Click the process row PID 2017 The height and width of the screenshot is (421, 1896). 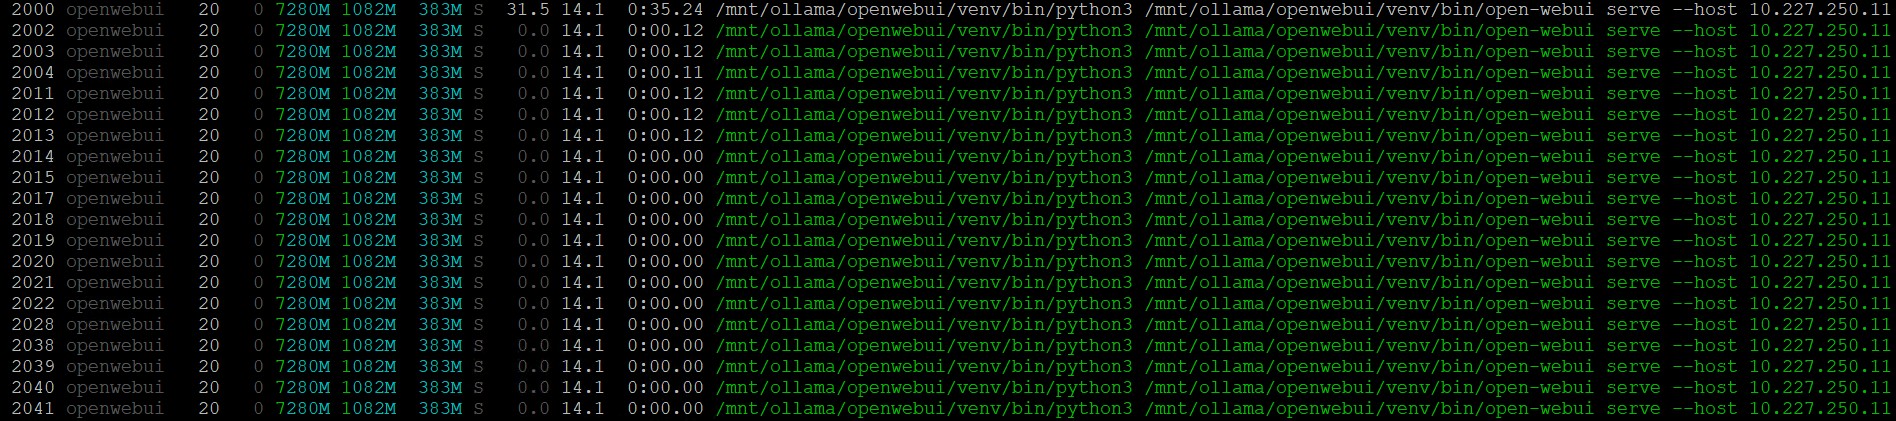33,198
